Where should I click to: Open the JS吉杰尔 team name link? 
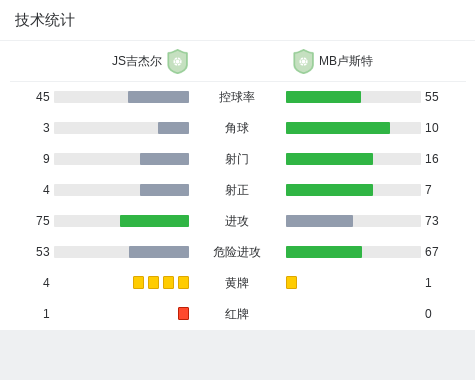pos(137,61)
